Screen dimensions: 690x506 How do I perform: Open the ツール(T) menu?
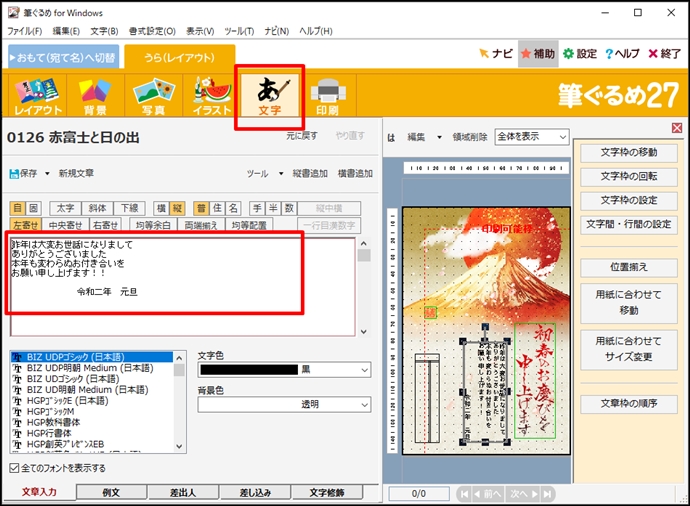[x=239, y=31]
